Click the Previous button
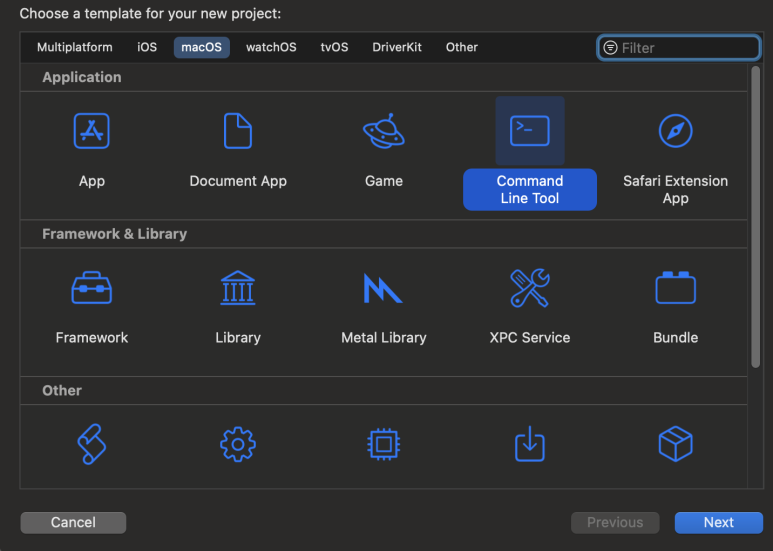773x551 pixels. click(615, 522)
